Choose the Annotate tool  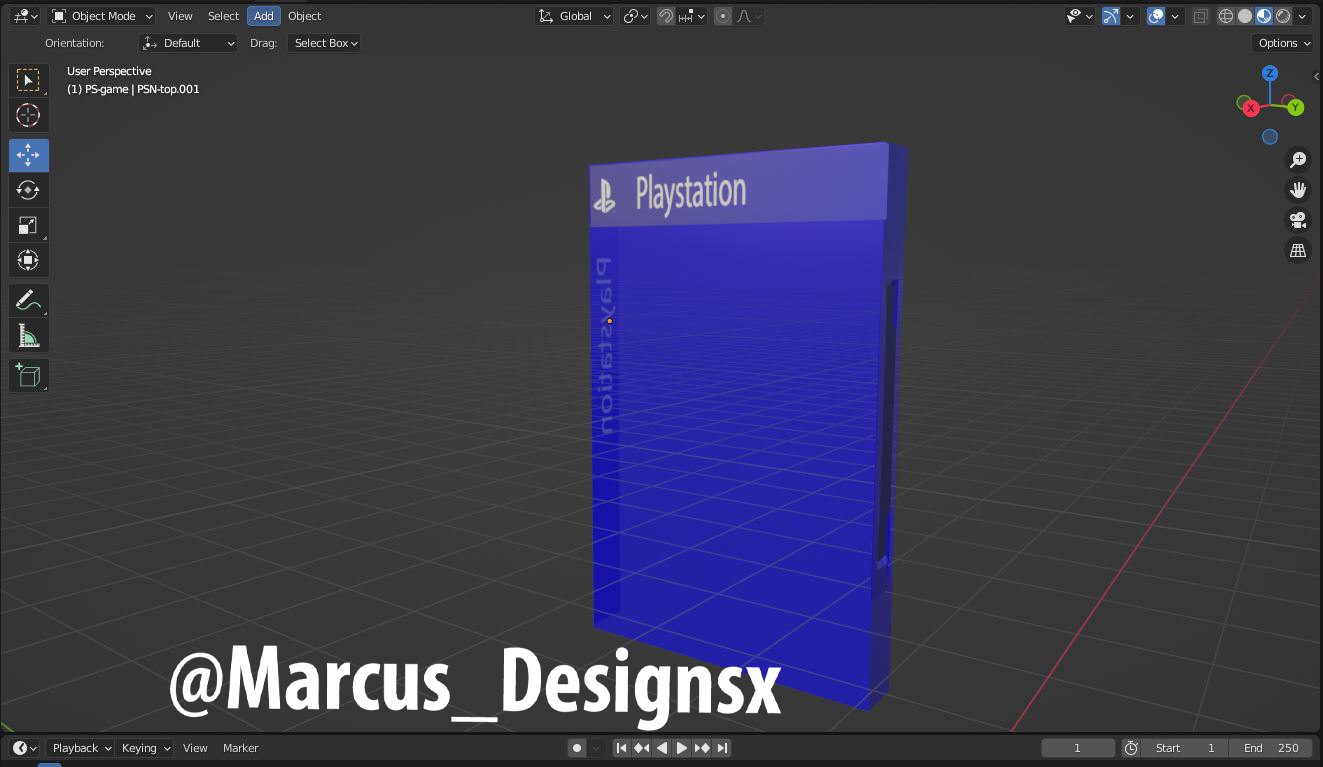[28, 300]
